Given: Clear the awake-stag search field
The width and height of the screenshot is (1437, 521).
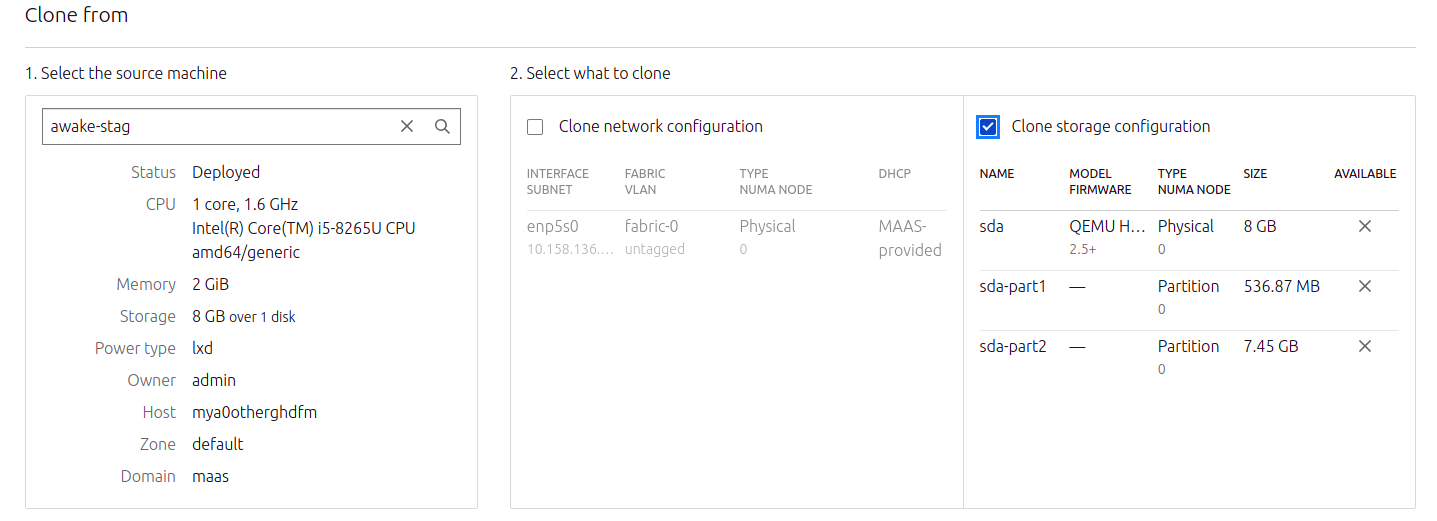Looking at the screenshot, I should (x=407, y=127).
